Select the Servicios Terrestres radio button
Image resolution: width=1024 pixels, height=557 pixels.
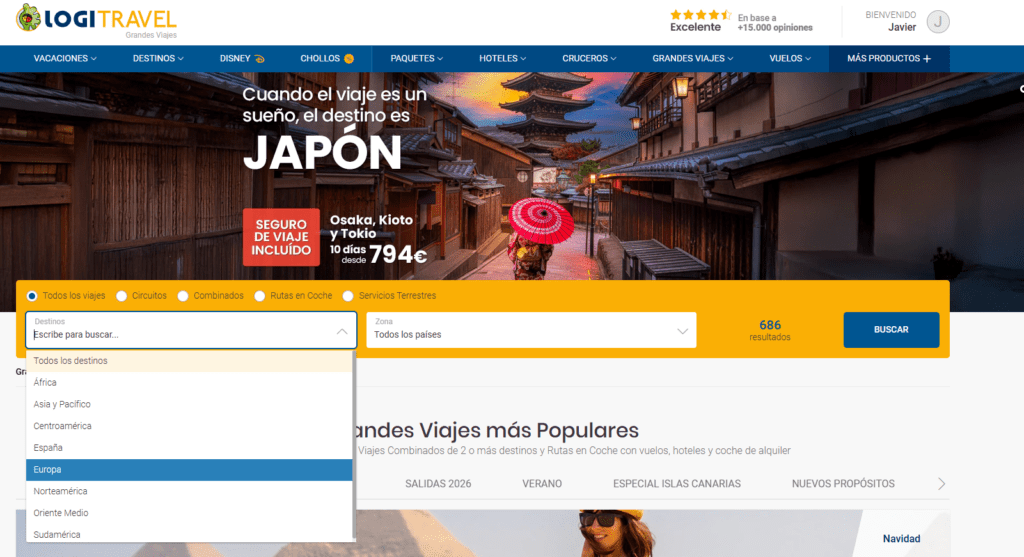tap(348, 296)
